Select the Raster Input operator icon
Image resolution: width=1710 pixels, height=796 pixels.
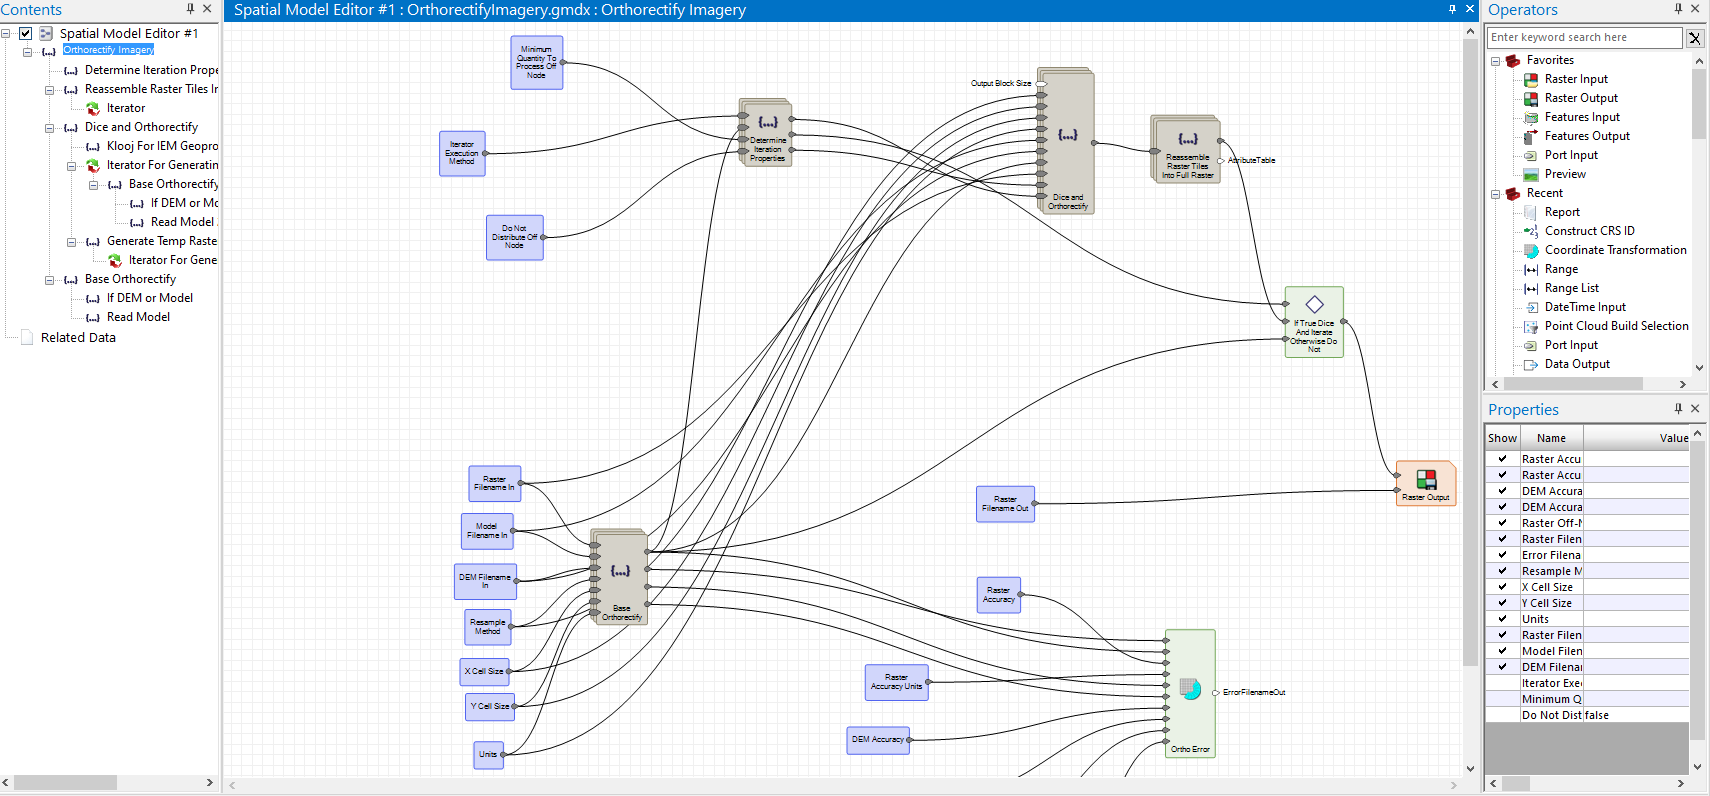pyautogui.click(x=1530, y=79)
